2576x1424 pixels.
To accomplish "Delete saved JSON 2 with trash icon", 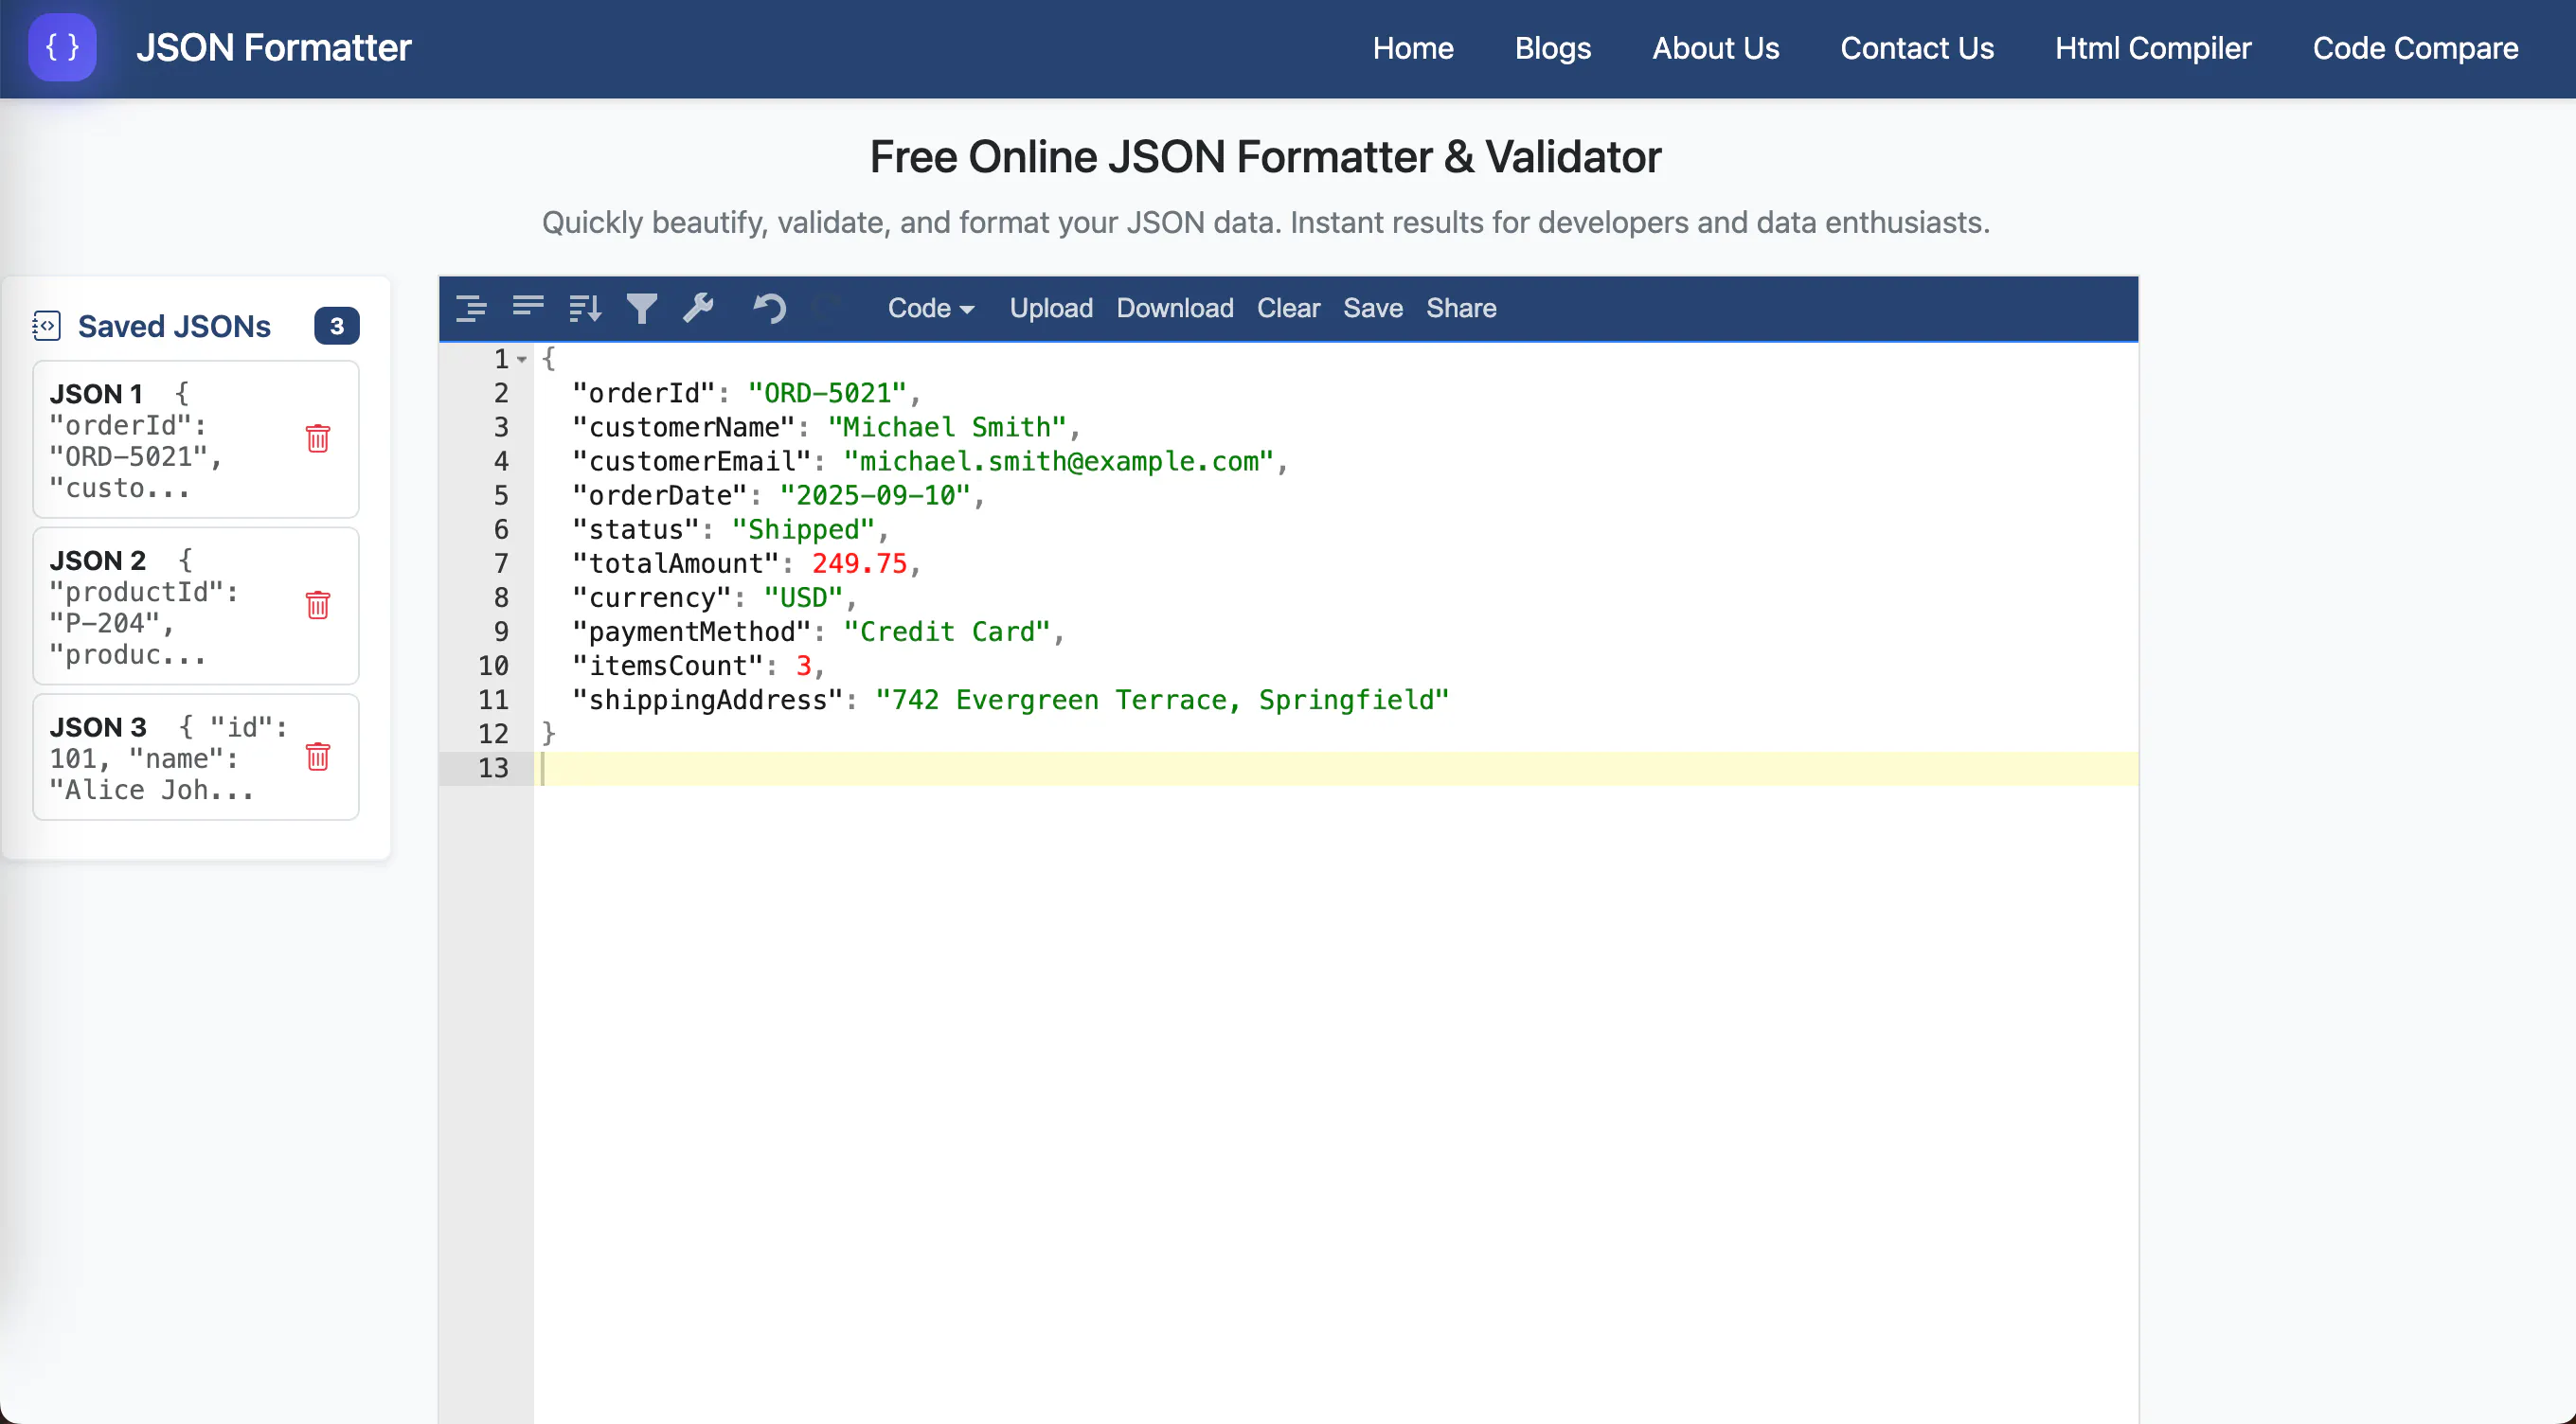I will 318,605.
